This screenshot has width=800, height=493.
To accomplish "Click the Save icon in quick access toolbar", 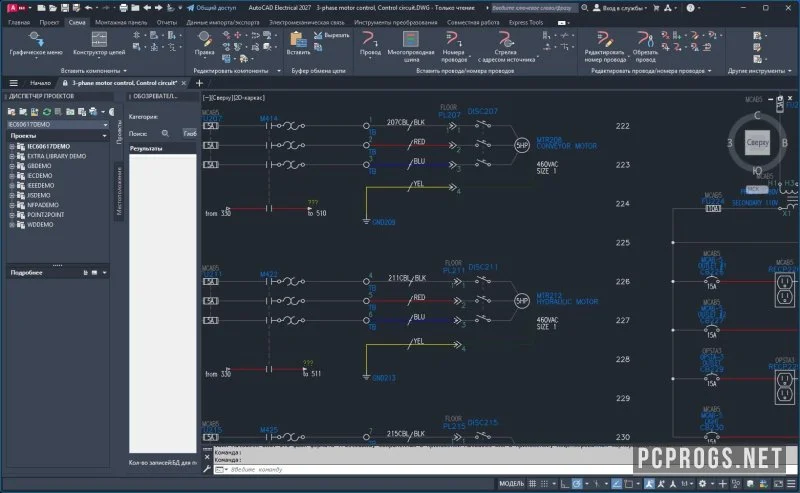I will [65, 8].
